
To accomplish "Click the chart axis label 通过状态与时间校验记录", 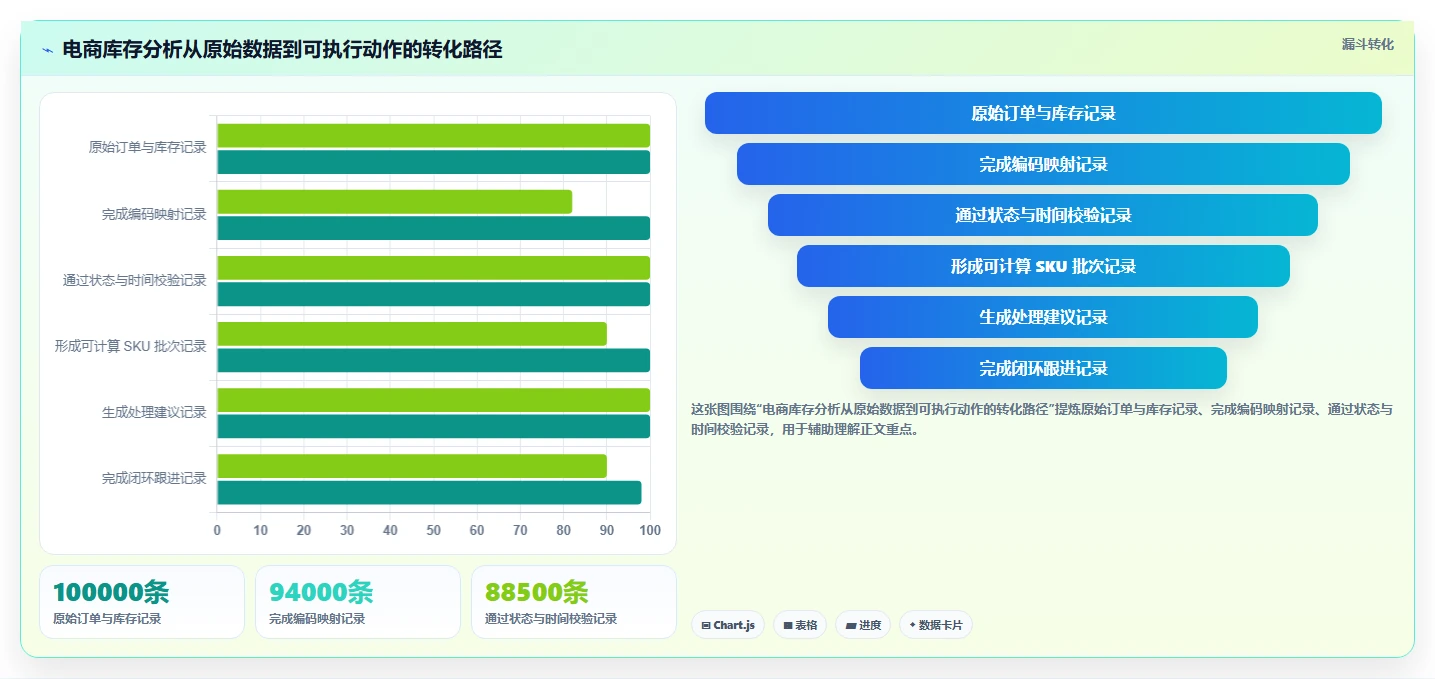I will 135,281.
